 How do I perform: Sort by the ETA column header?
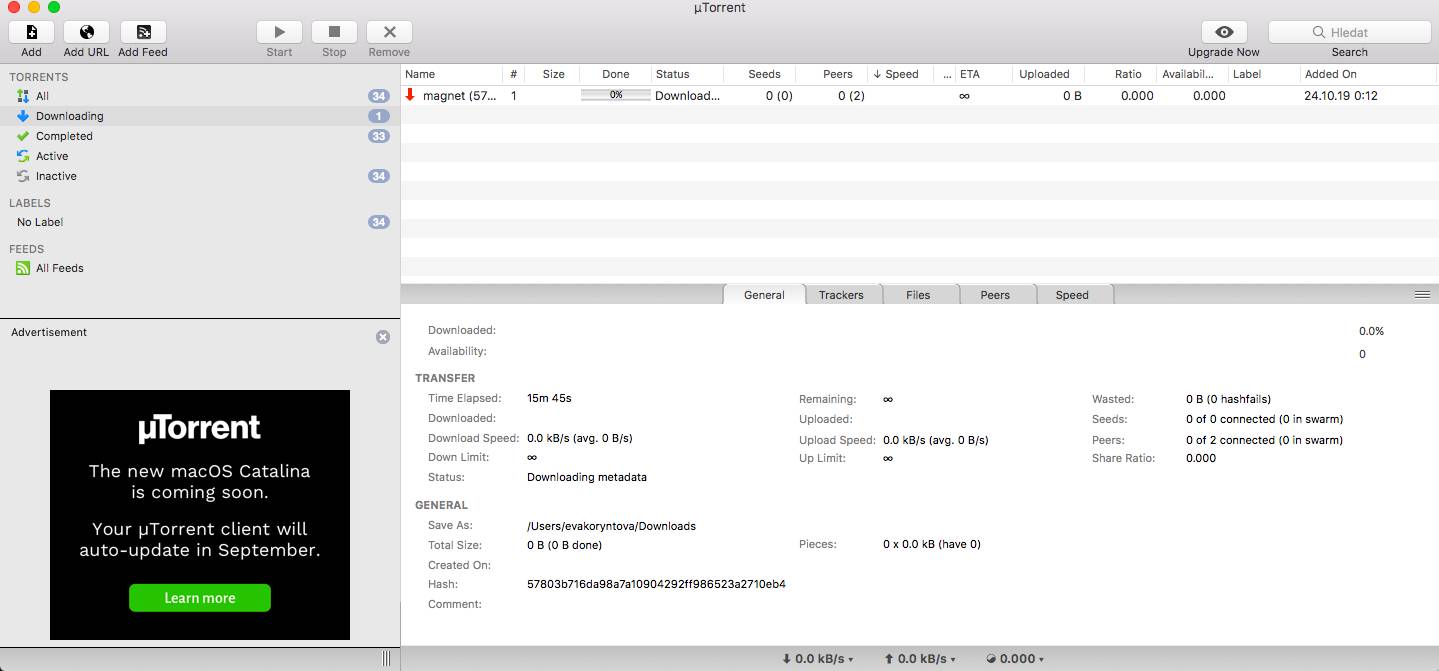pyautogui.click(x=982, y=74)
